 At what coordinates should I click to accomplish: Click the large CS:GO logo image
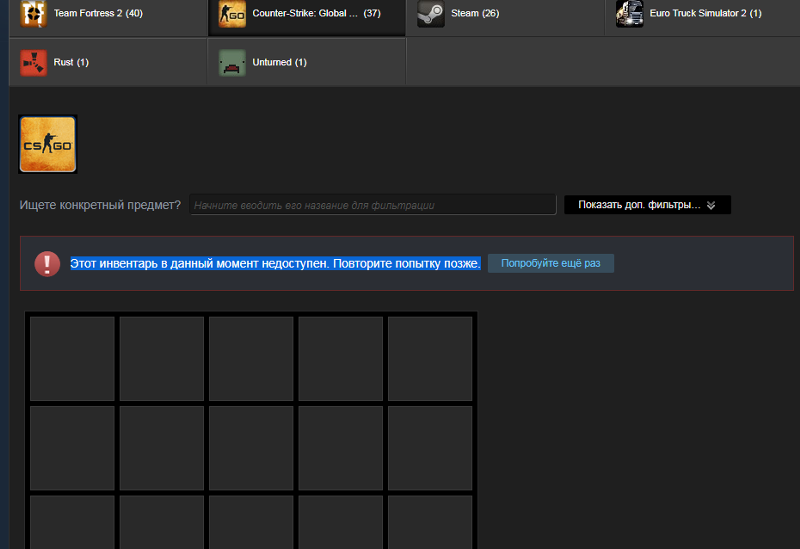(x=47, y=144)
